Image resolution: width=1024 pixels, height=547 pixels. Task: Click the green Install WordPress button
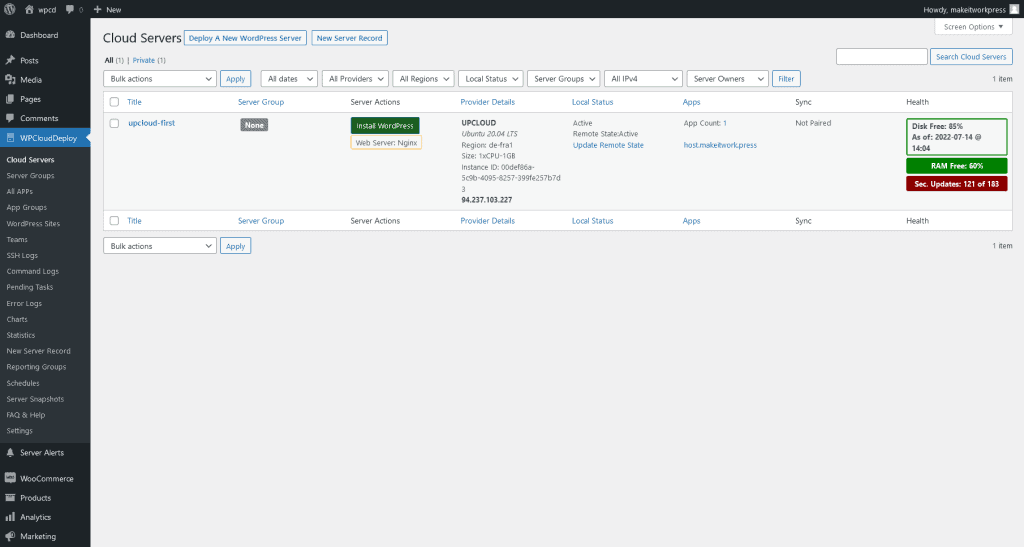385,125
